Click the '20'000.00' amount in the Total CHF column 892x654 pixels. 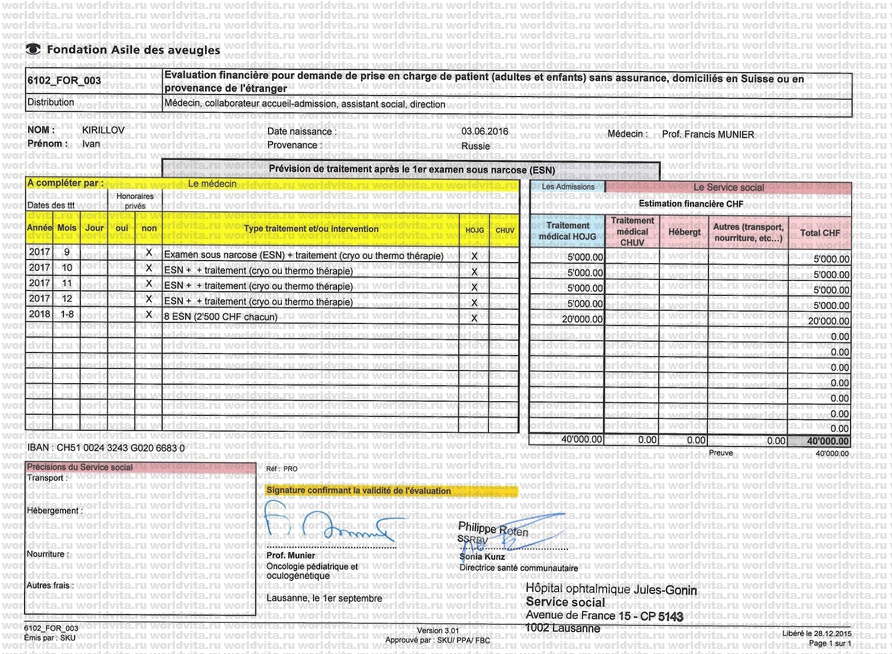click(828, 321)
